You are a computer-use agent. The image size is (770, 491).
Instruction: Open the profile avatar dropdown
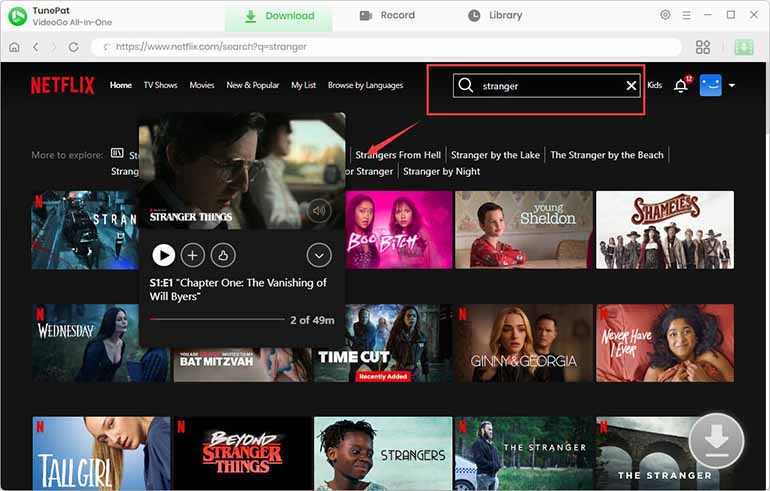pos(717,86)
